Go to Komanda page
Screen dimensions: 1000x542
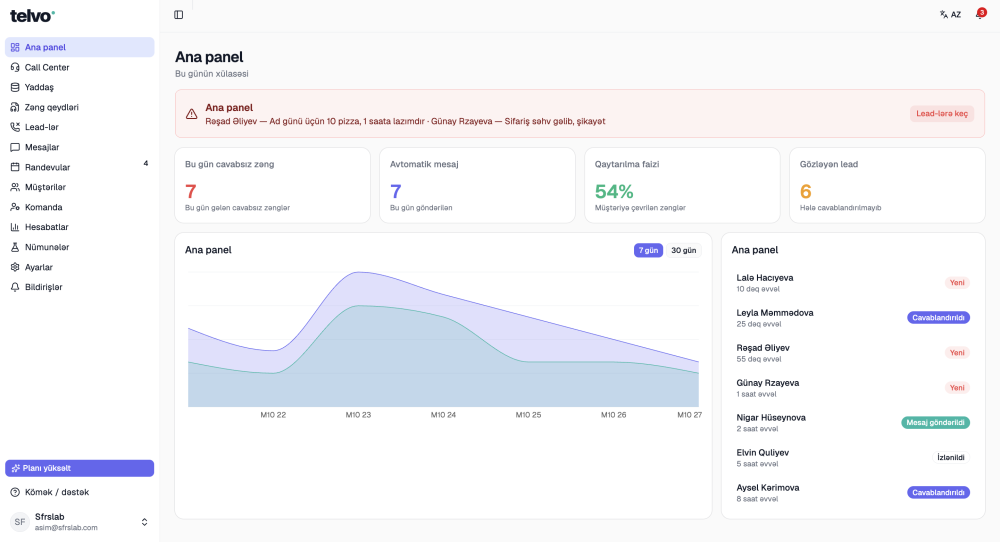coord(80,207)
